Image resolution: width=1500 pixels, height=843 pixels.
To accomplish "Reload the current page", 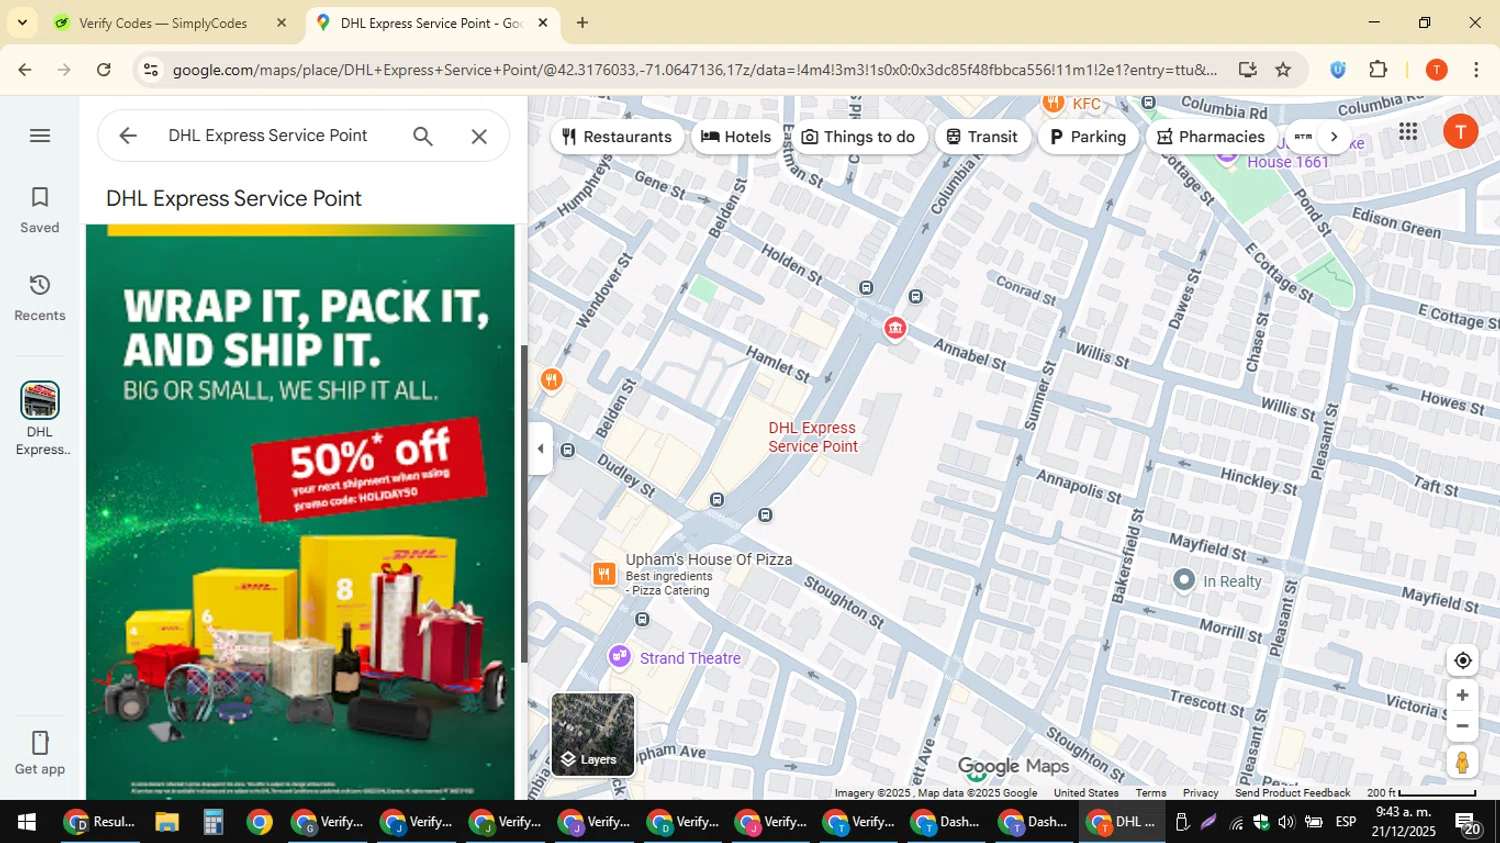I will 104,70.
